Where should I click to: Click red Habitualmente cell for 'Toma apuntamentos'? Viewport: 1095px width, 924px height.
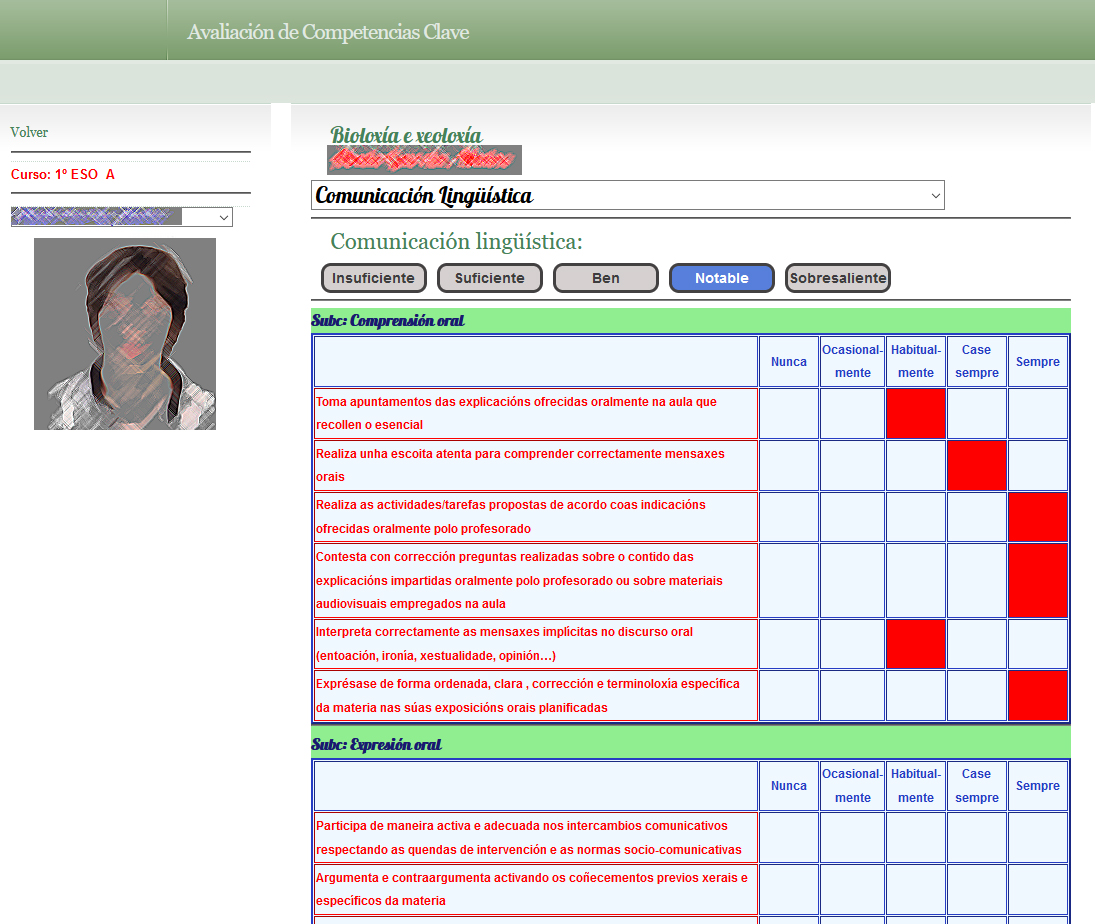click(x=915, y=413)
